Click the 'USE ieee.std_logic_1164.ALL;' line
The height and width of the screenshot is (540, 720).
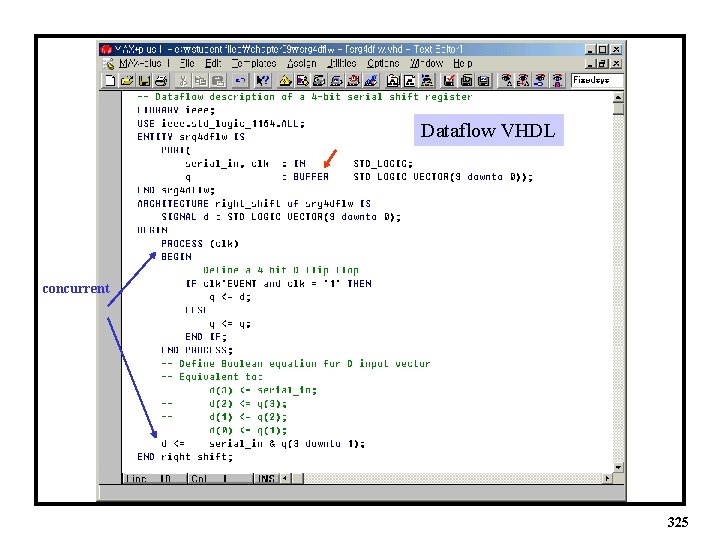point(221,124)
